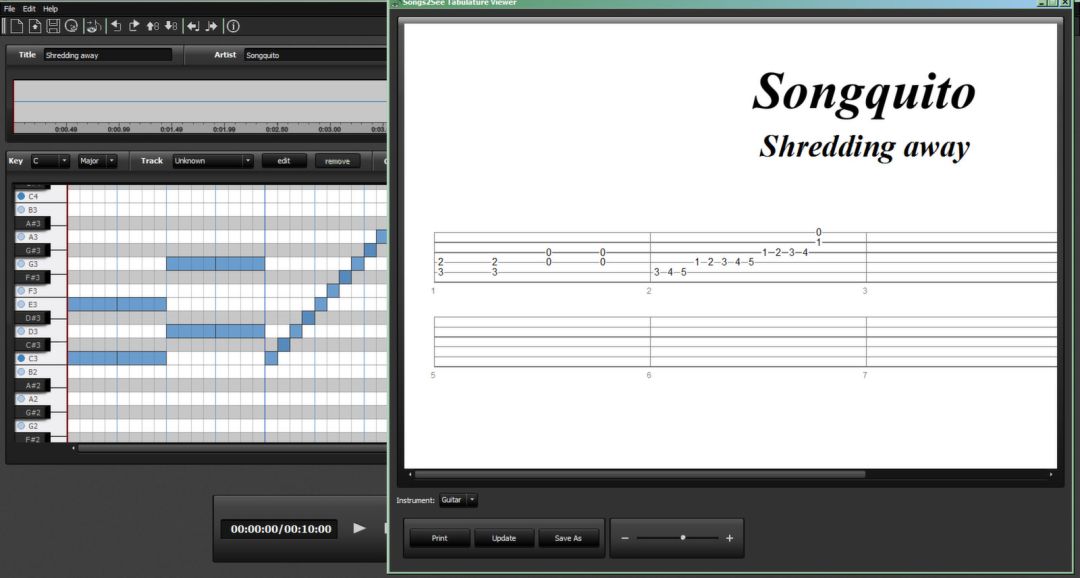Click the Print button

[438, 537]
